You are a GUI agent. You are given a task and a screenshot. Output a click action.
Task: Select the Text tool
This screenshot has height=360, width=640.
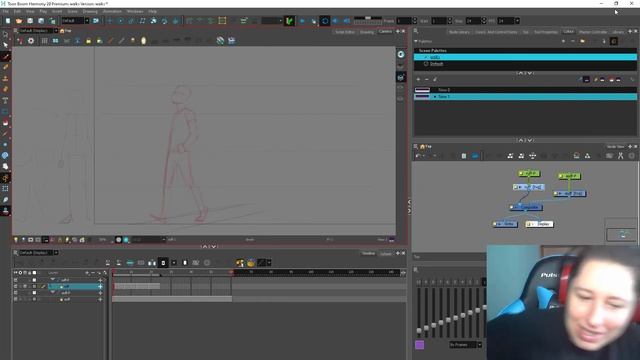point(5,100)
